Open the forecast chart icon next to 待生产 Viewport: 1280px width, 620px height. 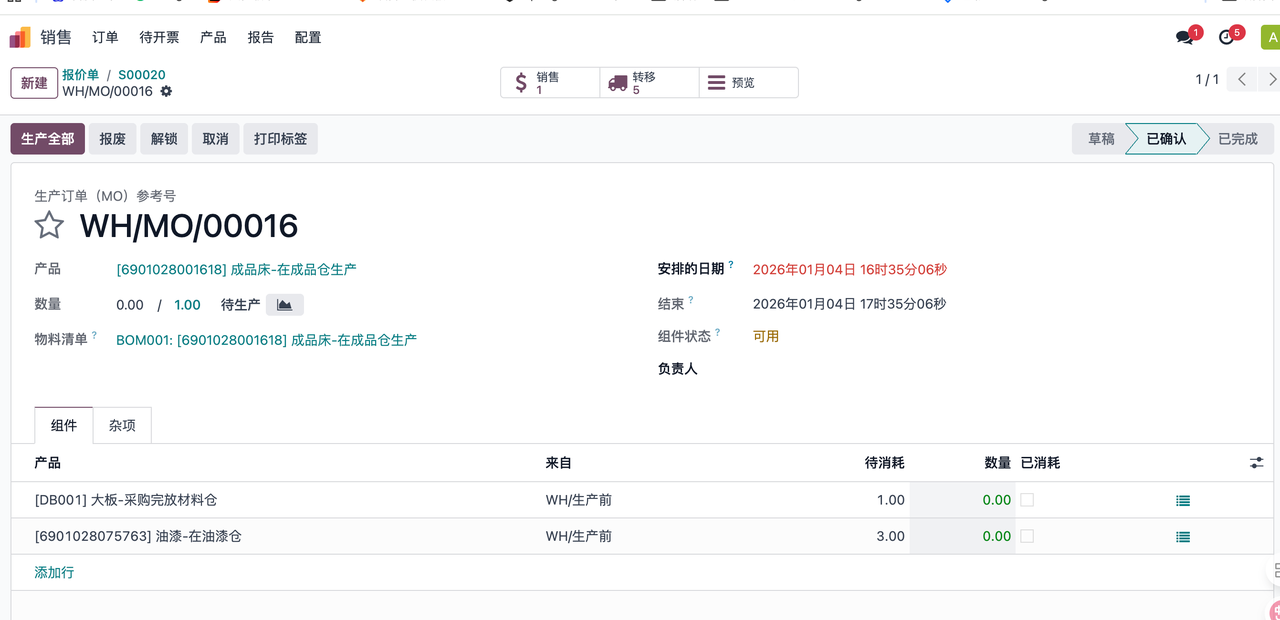tap(285, 305)
